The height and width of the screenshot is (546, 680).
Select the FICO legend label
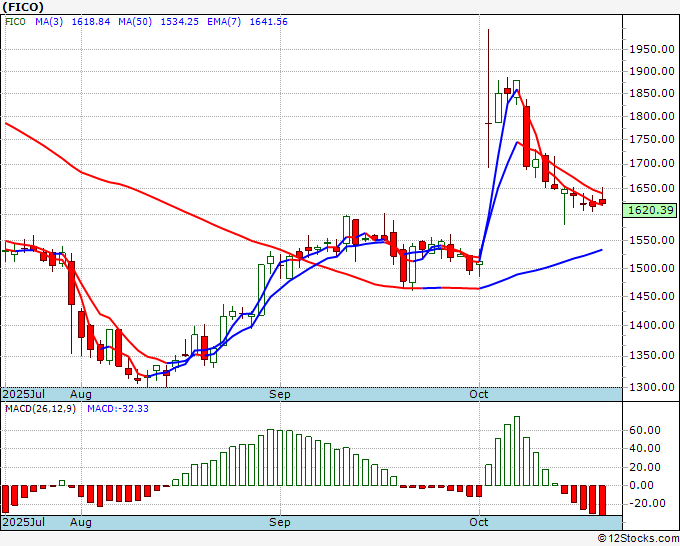(x=15, y=22)
